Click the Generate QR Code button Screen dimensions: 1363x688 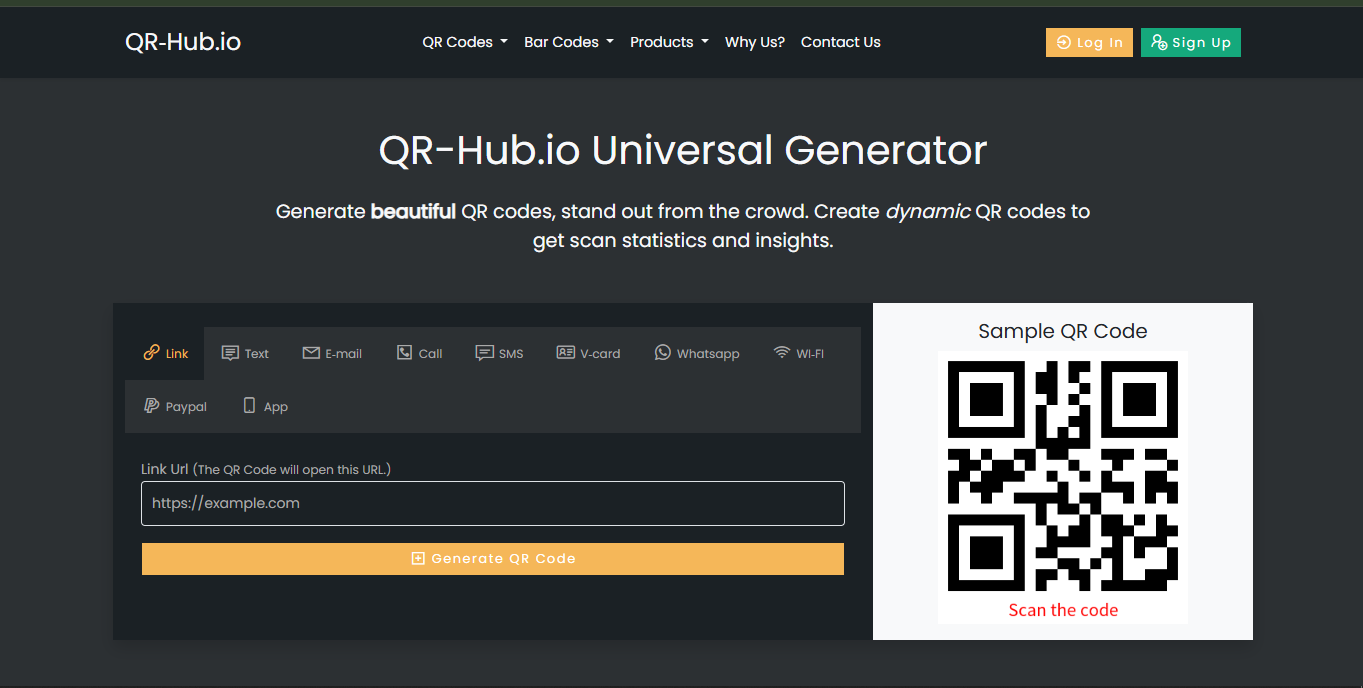493,559
